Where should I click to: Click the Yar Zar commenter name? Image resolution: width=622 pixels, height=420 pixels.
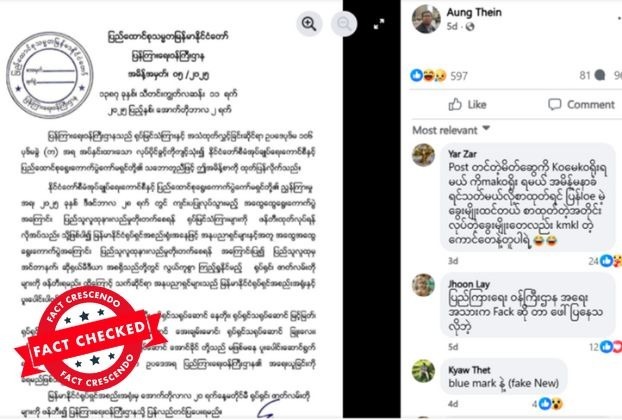coord(462,153)
